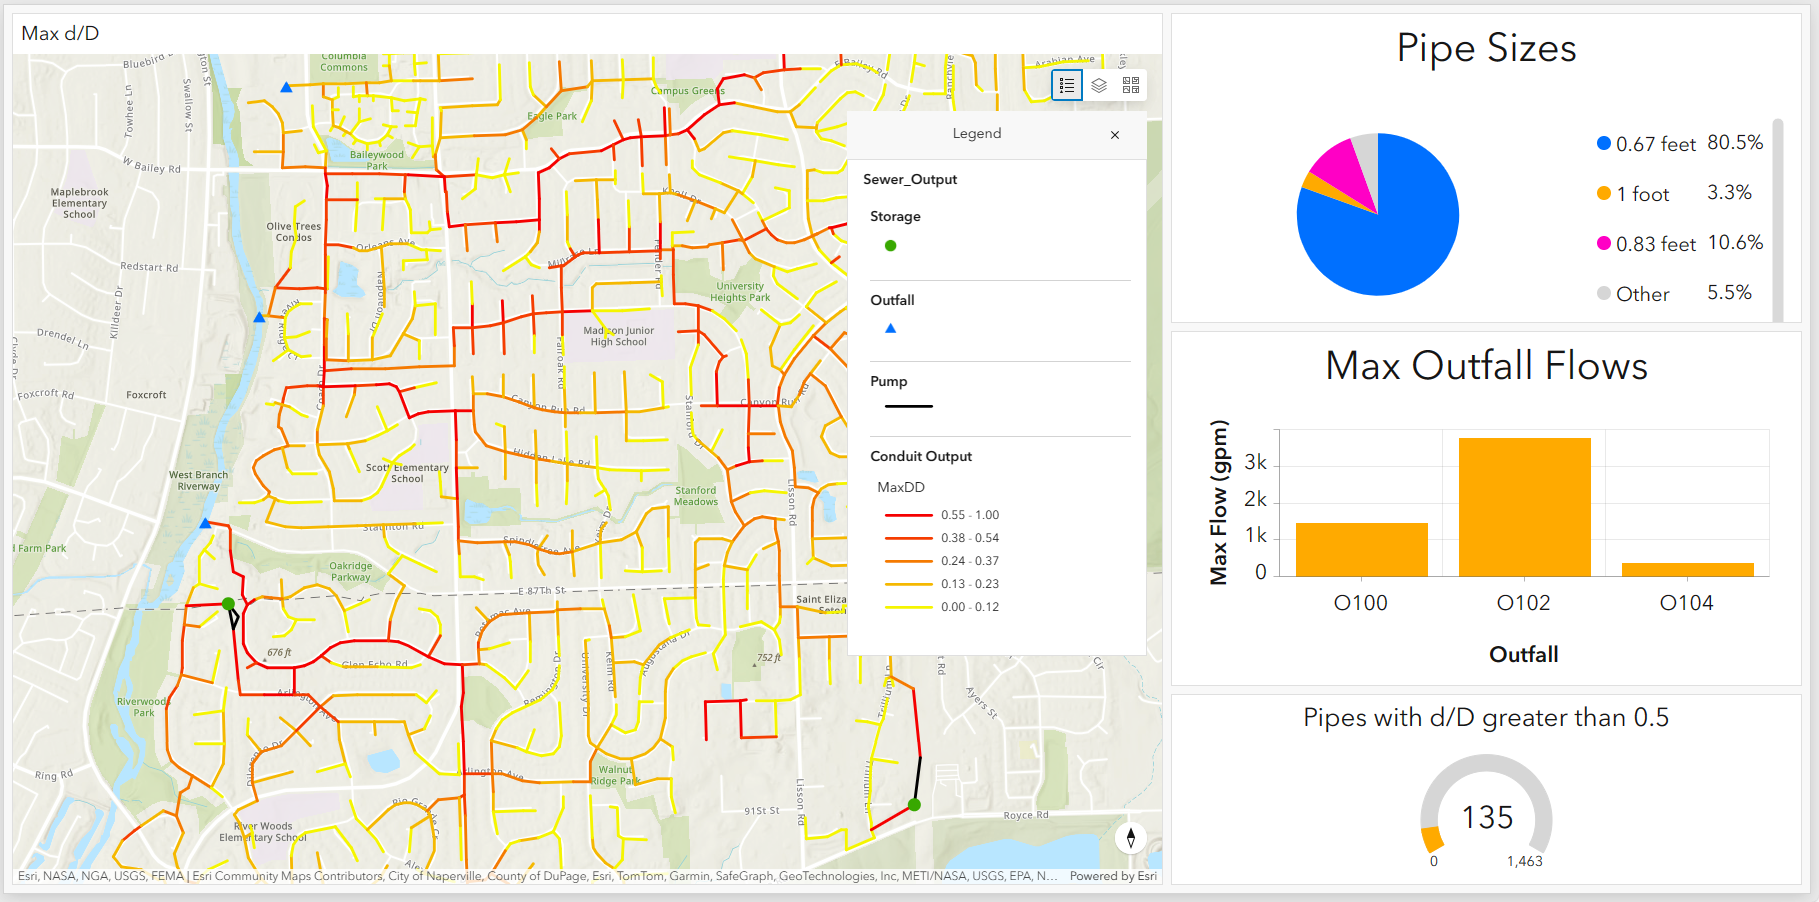Select green storage dot left of Oakridge Parkway
Viewport: 1819px width, 902px height.
point(228,604)
